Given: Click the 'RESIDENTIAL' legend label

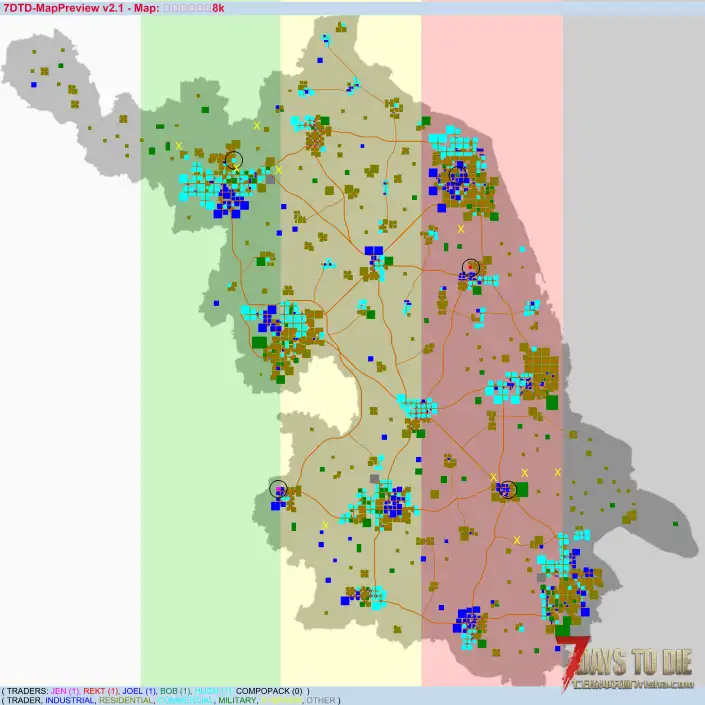Looking at the screenshot, I should click(x=126, y=700).
